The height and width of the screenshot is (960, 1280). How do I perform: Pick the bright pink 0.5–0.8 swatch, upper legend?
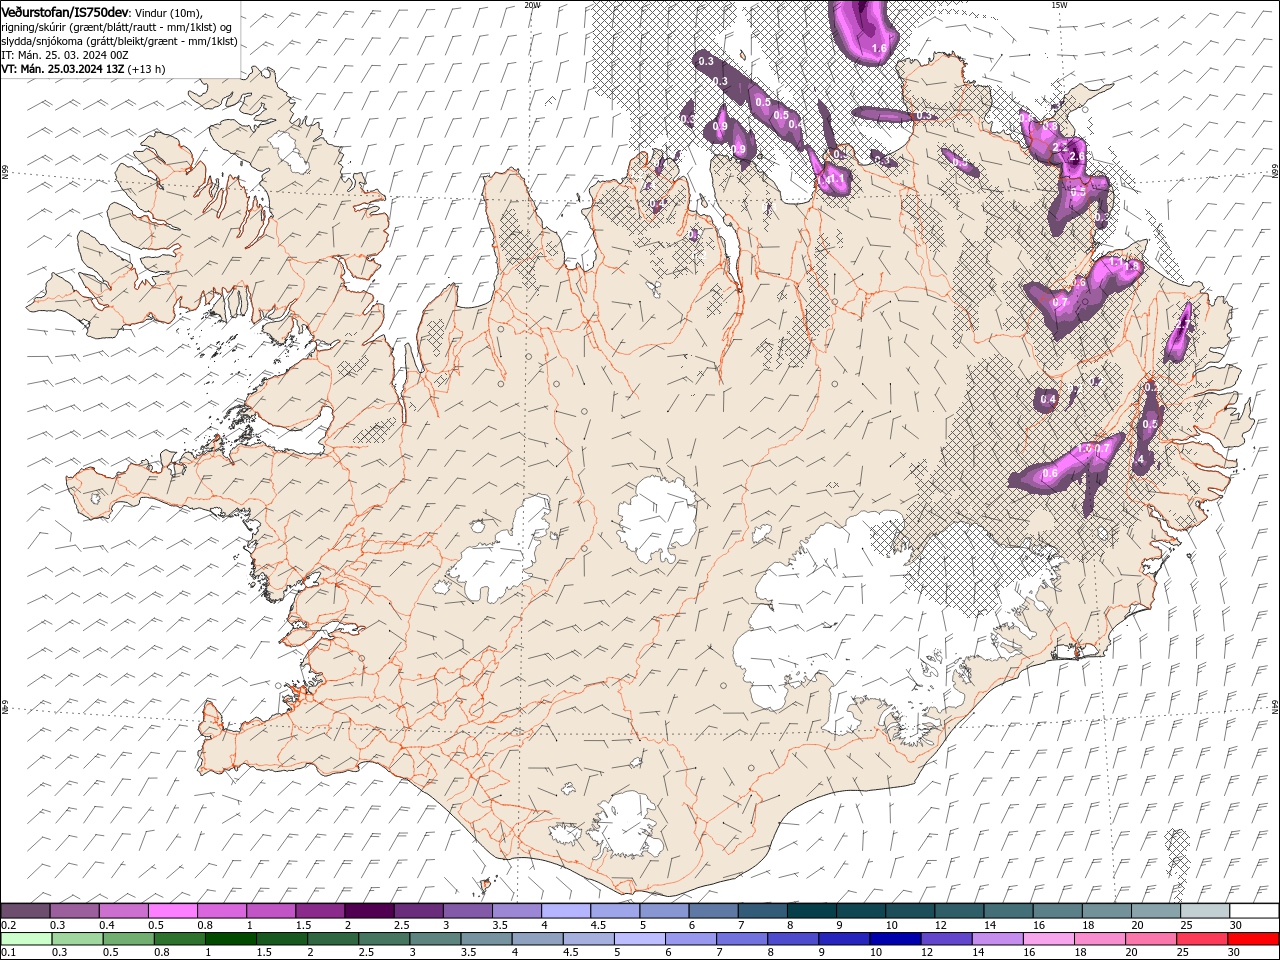(172, 911)
